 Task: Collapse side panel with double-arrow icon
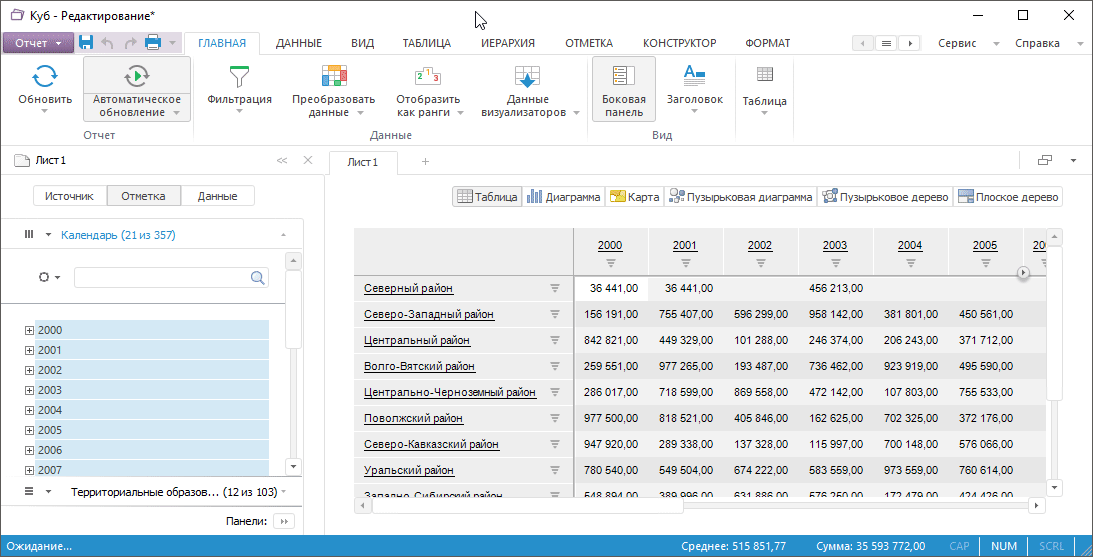click(282, 160)
